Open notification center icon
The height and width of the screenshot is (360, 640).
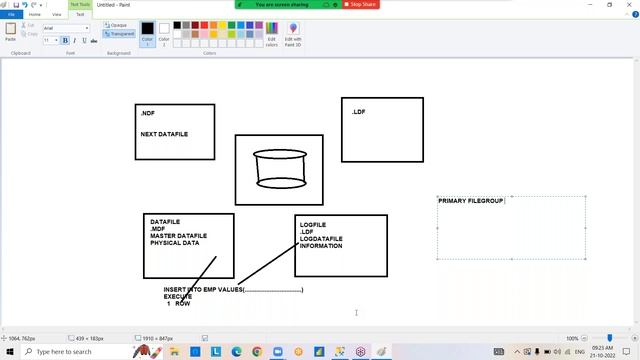pyautogui.click(x=627, y=351)
